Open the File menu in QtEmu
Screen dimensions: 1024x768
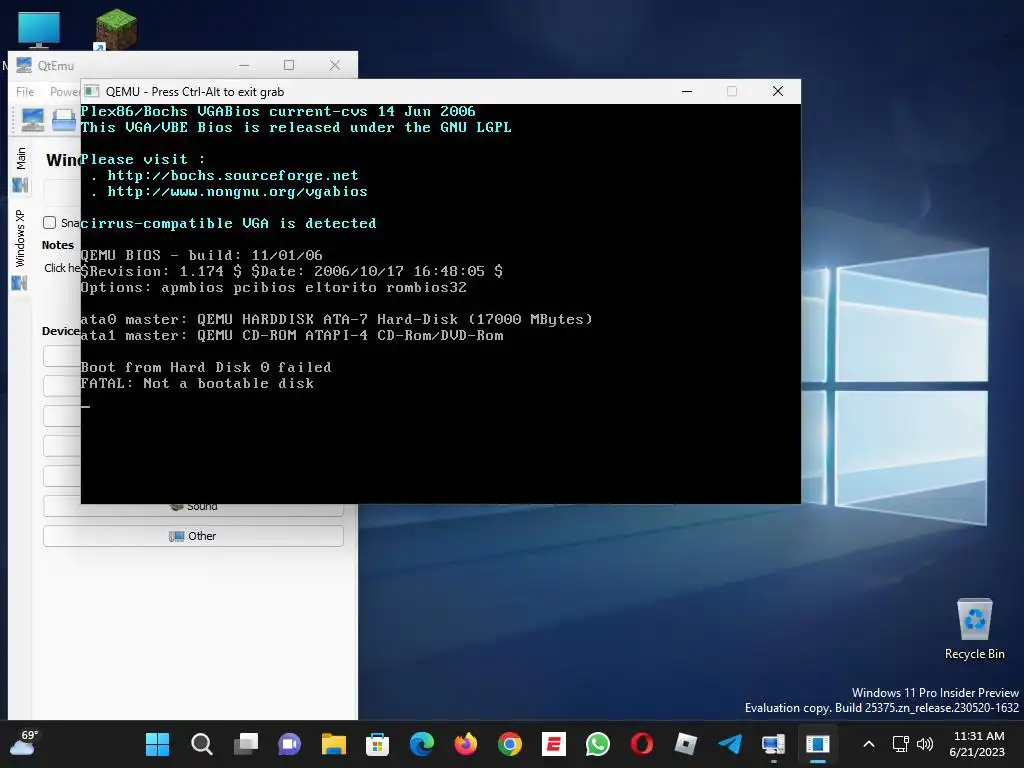tap(25, 92)
